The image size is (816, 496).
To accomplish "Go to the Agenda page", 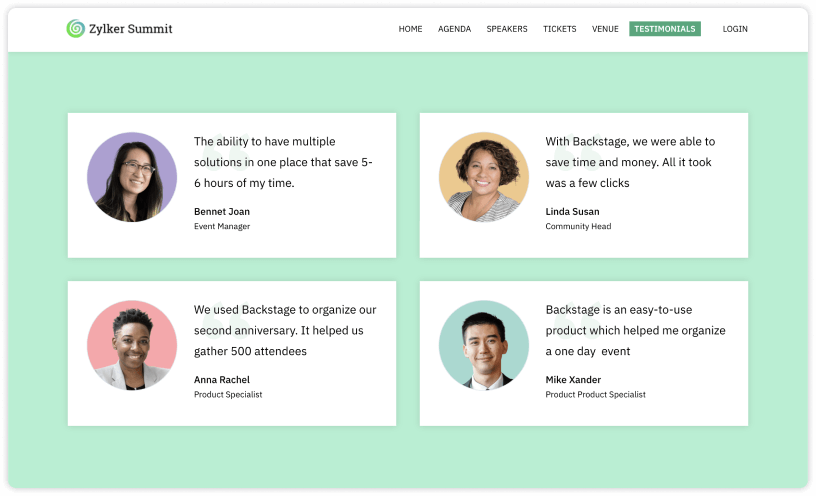I will click(454, 29).
